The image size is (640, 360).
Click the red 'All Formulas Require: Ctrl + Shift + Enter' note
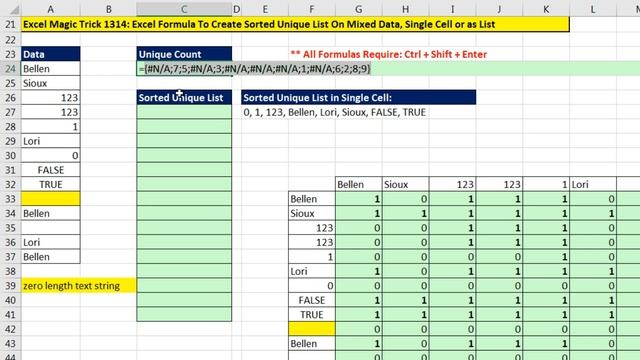pos(389,54)
